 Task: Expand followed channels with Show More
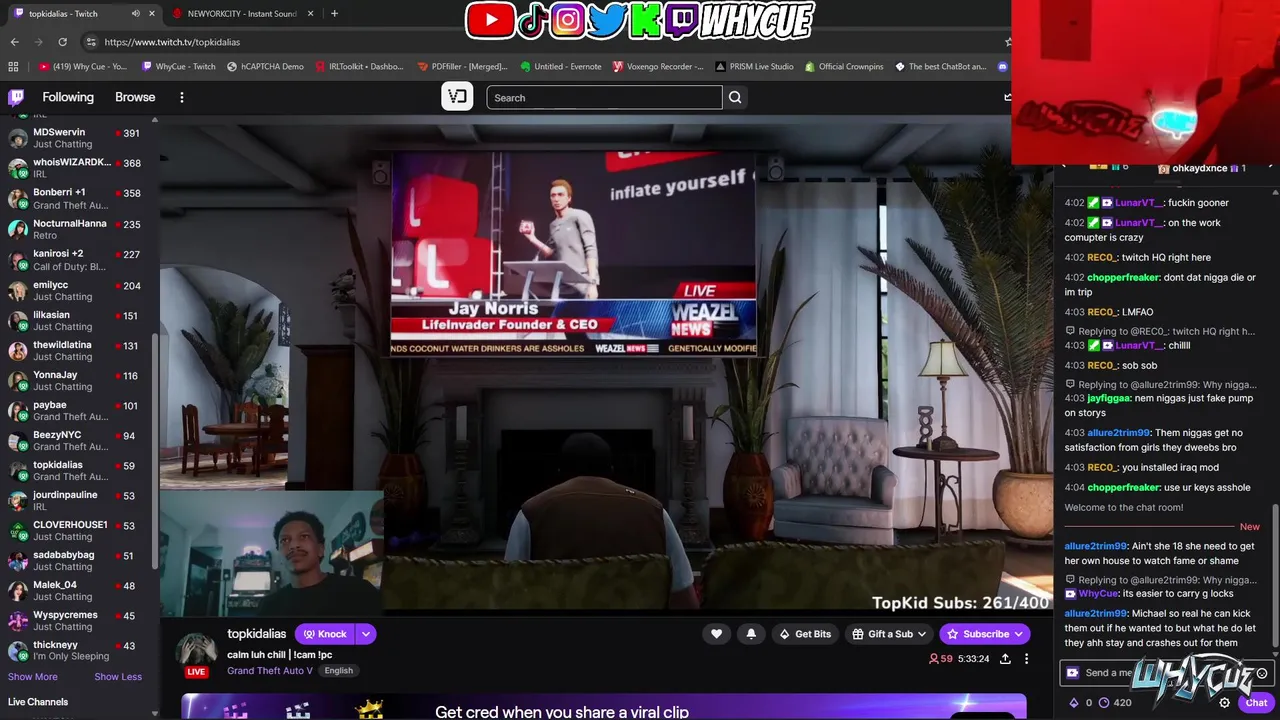click(x=33, y=677)
